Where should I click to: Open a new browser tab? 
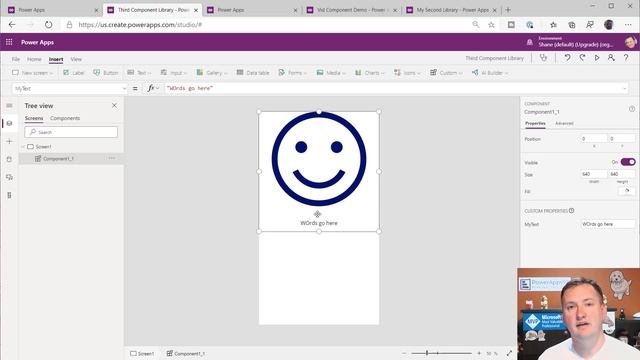[508, 10]
